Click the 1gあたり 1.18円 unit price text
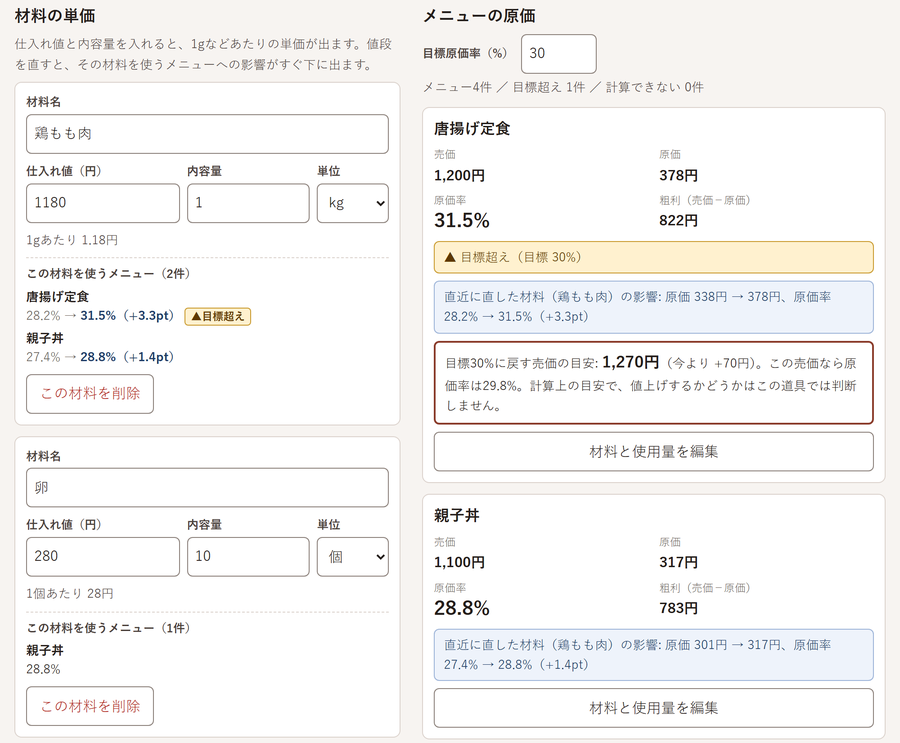This screenshot has height=743, width=900. coord(72,240)
